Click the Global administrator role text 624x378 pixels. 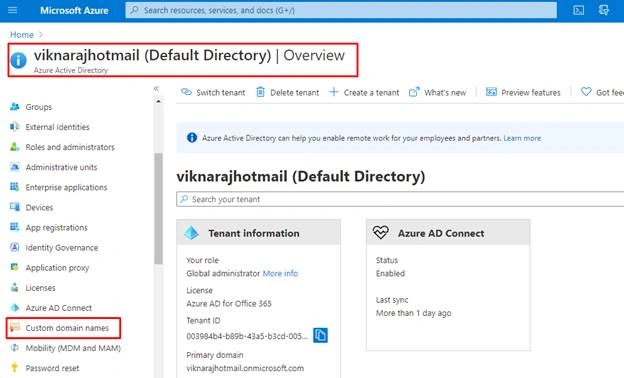[x=223, y=273]
